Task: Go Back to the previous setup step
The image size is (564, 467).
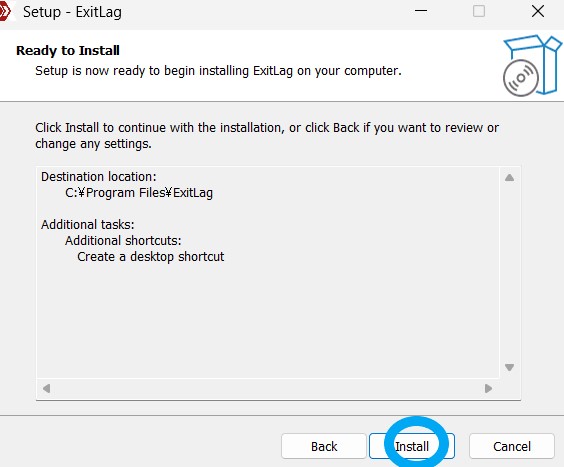Action: click(324, 446)
